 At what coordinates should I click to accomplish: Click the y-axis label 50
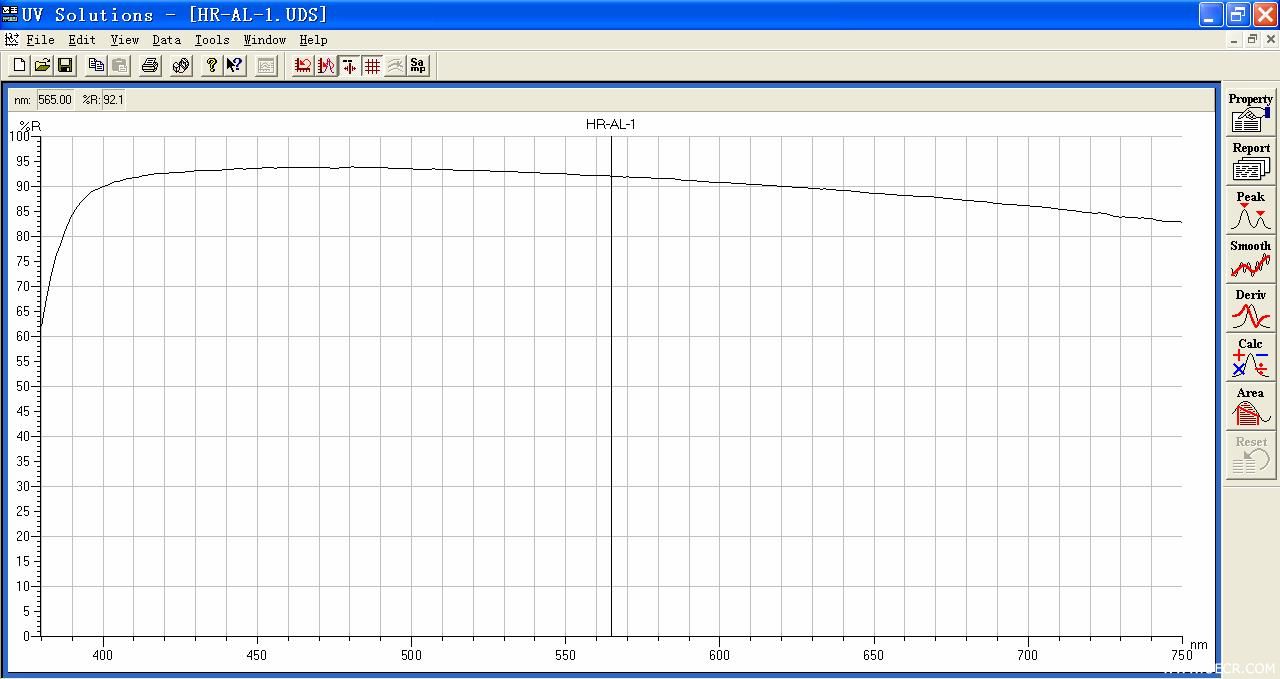pos(23,386)
